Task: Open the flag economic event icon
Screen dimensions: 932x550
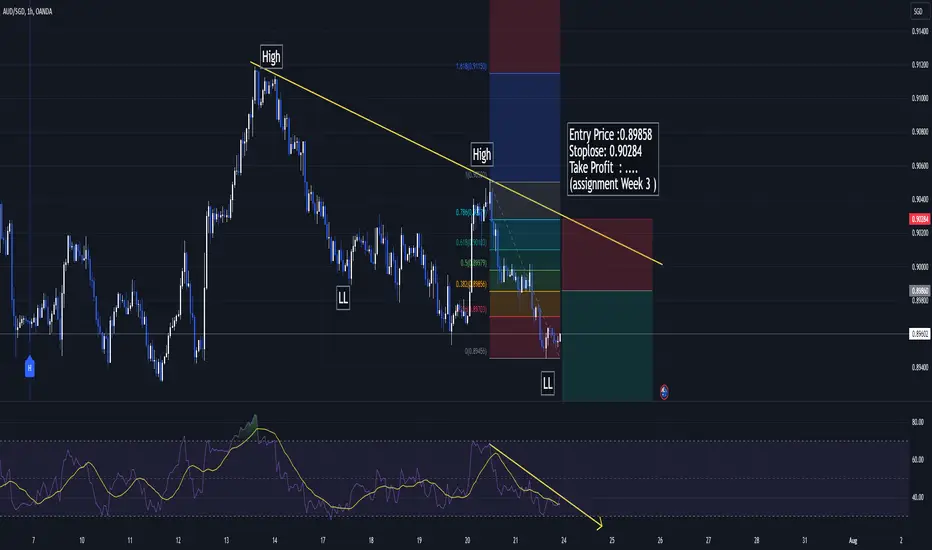Action: pyautogui.click(x=664, y=392)
